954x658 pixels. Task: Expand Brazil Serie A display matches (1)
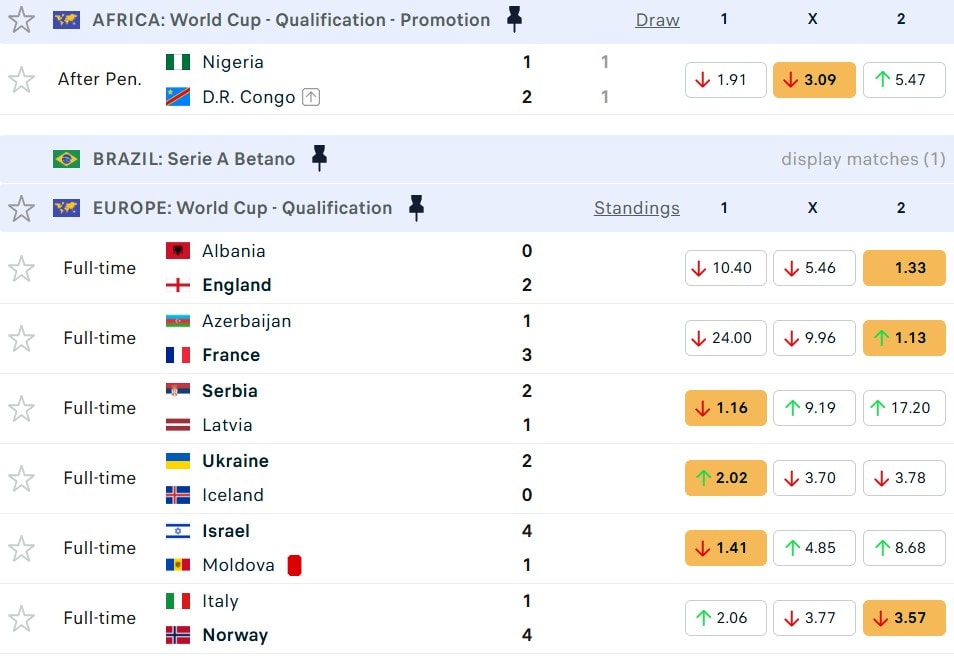(863, 159)
